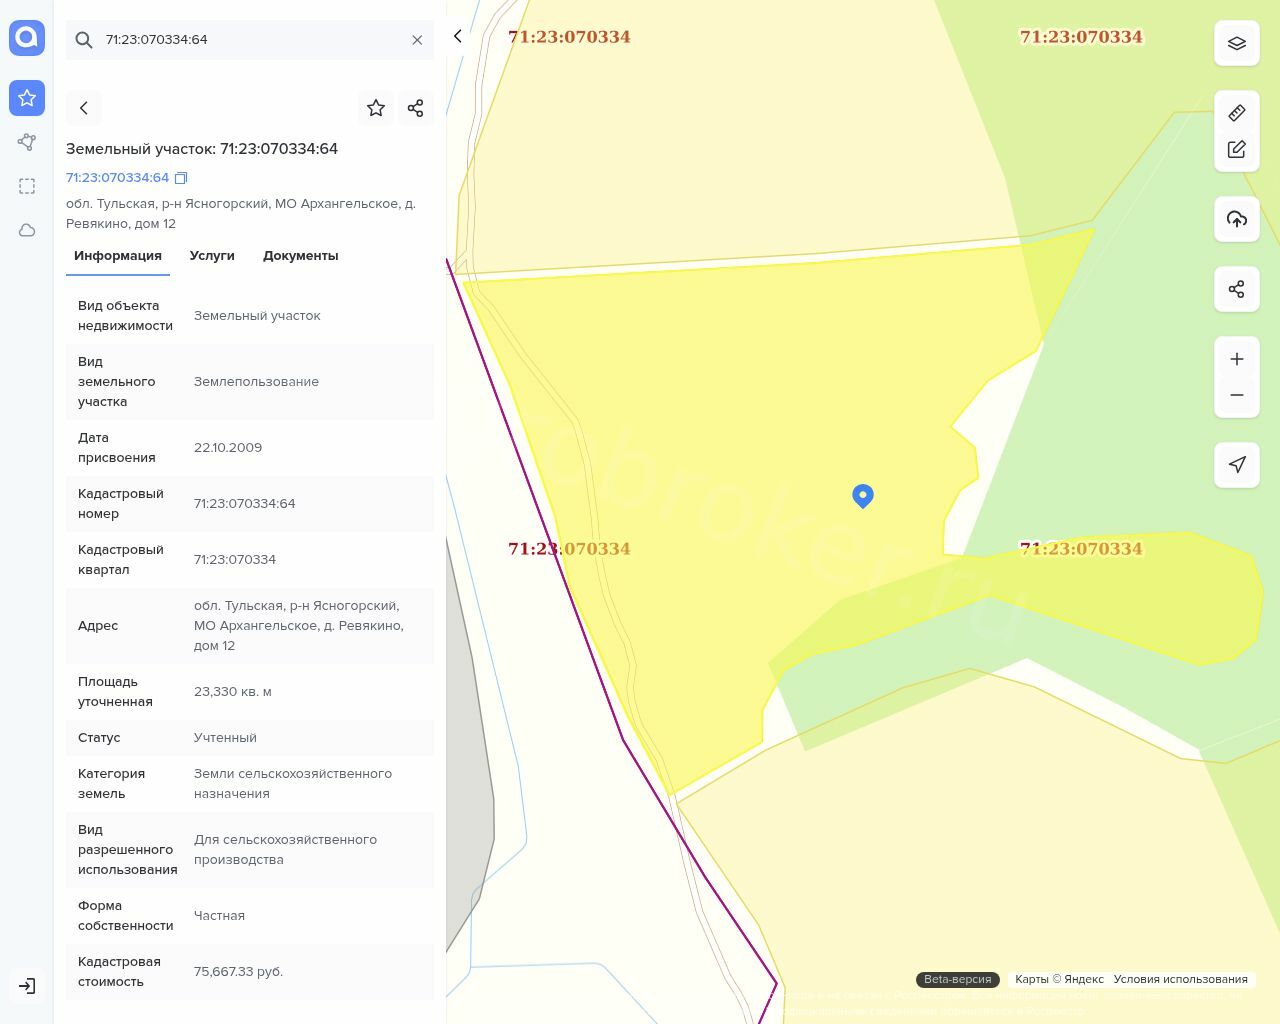Select the dashed rectangle selection tool
The height and width of the screenshot is (1024, 1280).
click(x=27, y=186)
